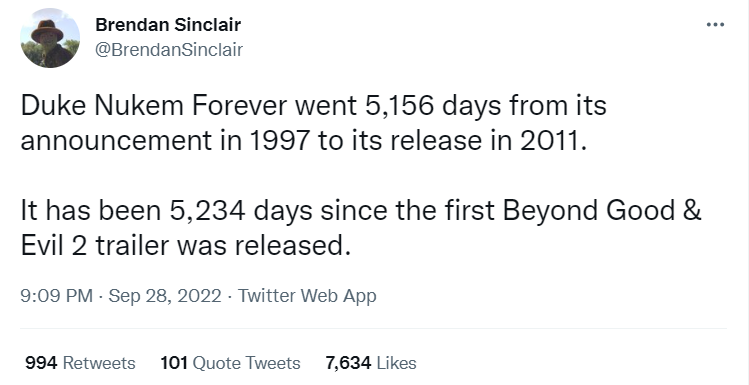
Task: Click the 7,634 like count number
Action: click(348, 363)
